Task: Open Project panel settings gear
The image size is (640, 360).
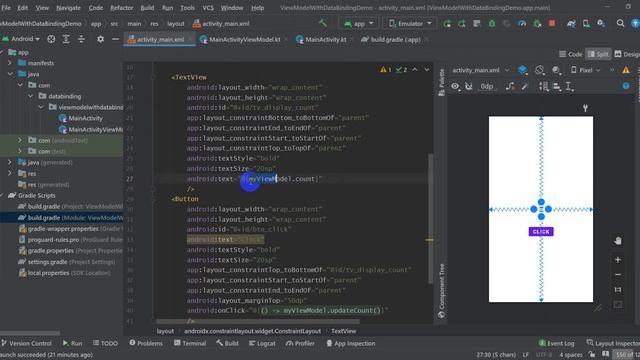Action: coord(100,39)
